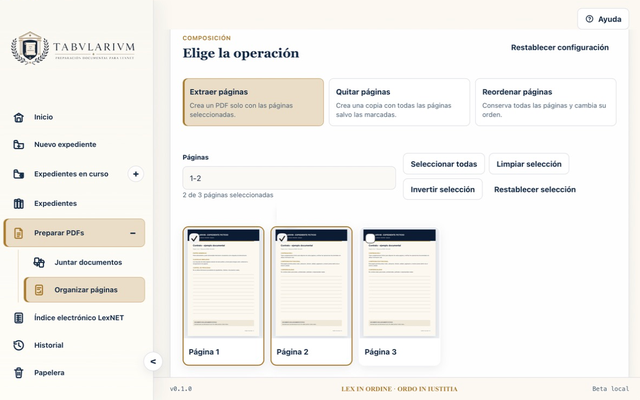Image resolution: width=640 pixels, height=400 pixels.
Task: Click the Índice electrónico LexNET list icon
Action: [19, 318]
